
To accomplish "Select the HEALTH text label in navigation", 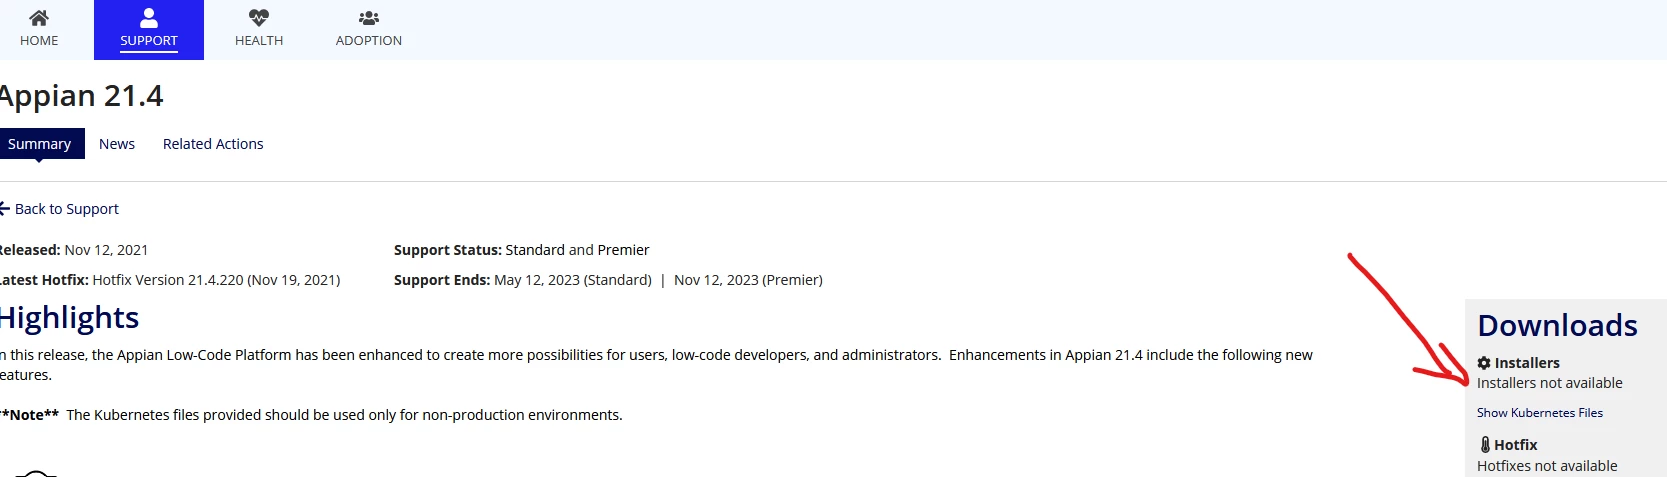I will (x=259, y=41).
